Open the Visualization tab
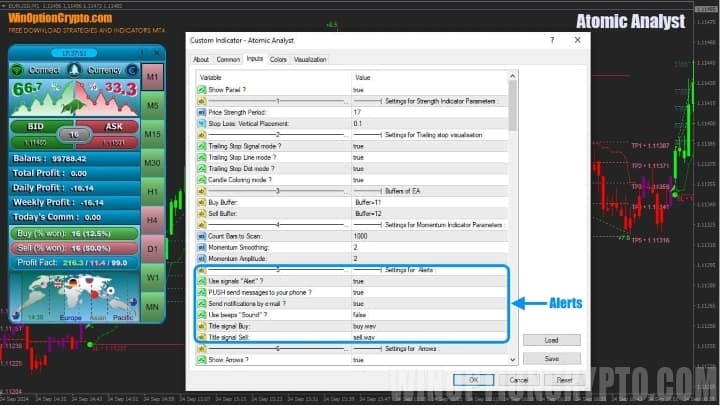The width and height of the screenshot is (720, 405). (310, 59)
